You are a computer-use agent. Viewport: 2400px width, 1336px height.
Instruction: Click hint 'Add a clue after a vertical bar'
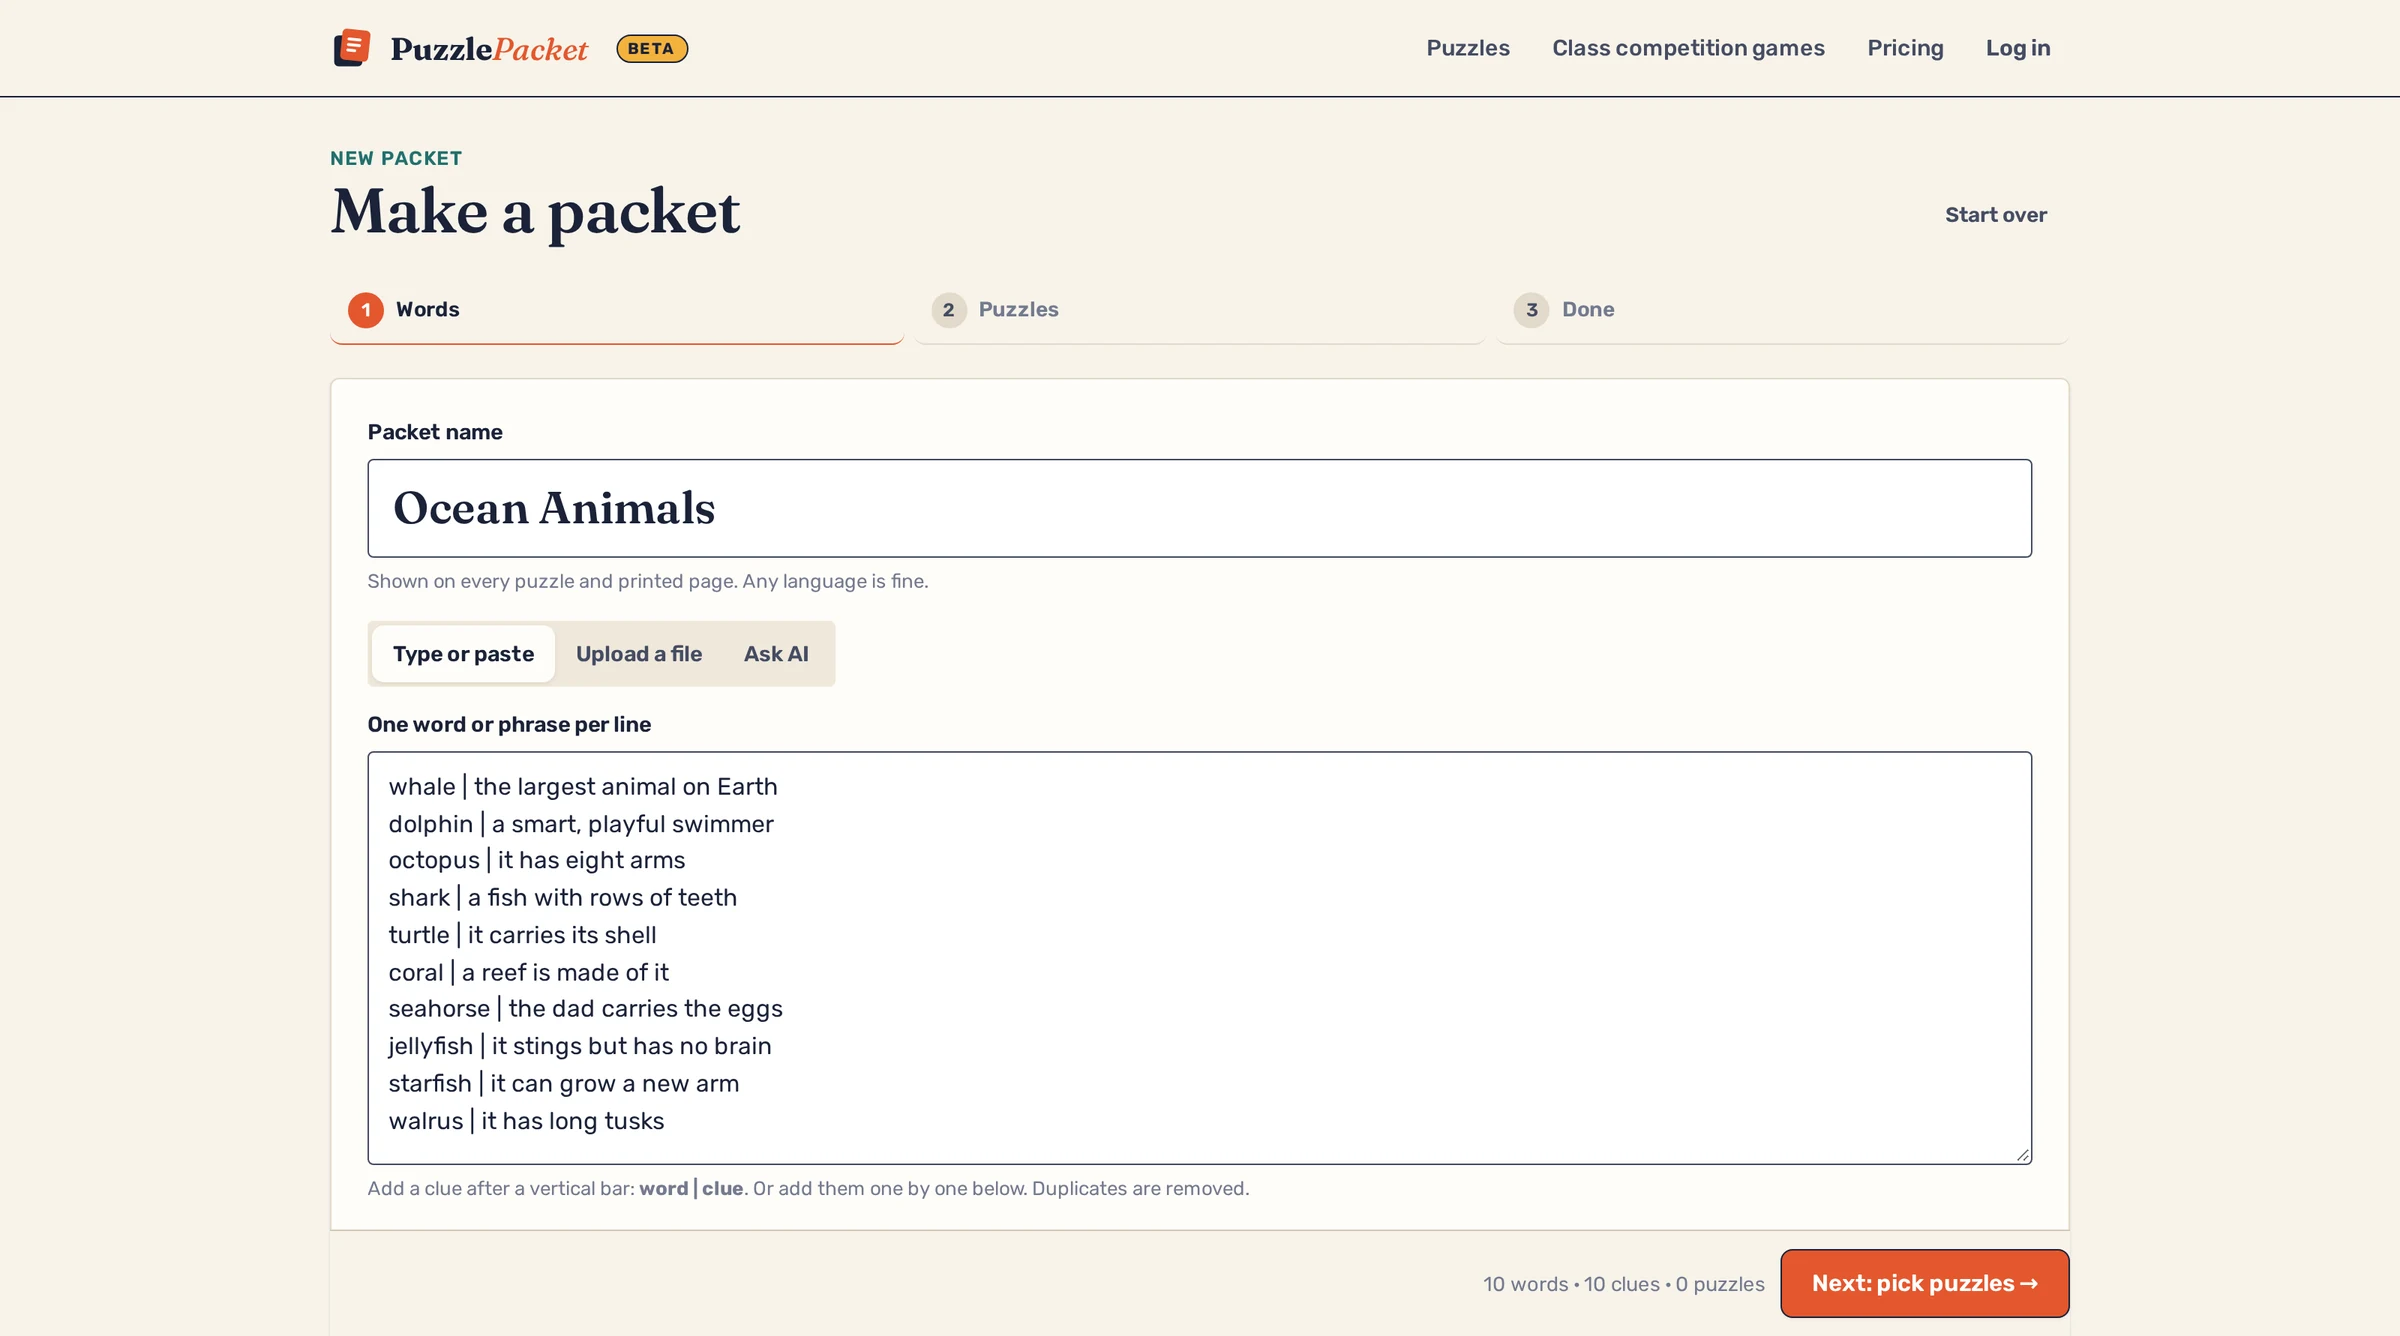point(808,1188)
